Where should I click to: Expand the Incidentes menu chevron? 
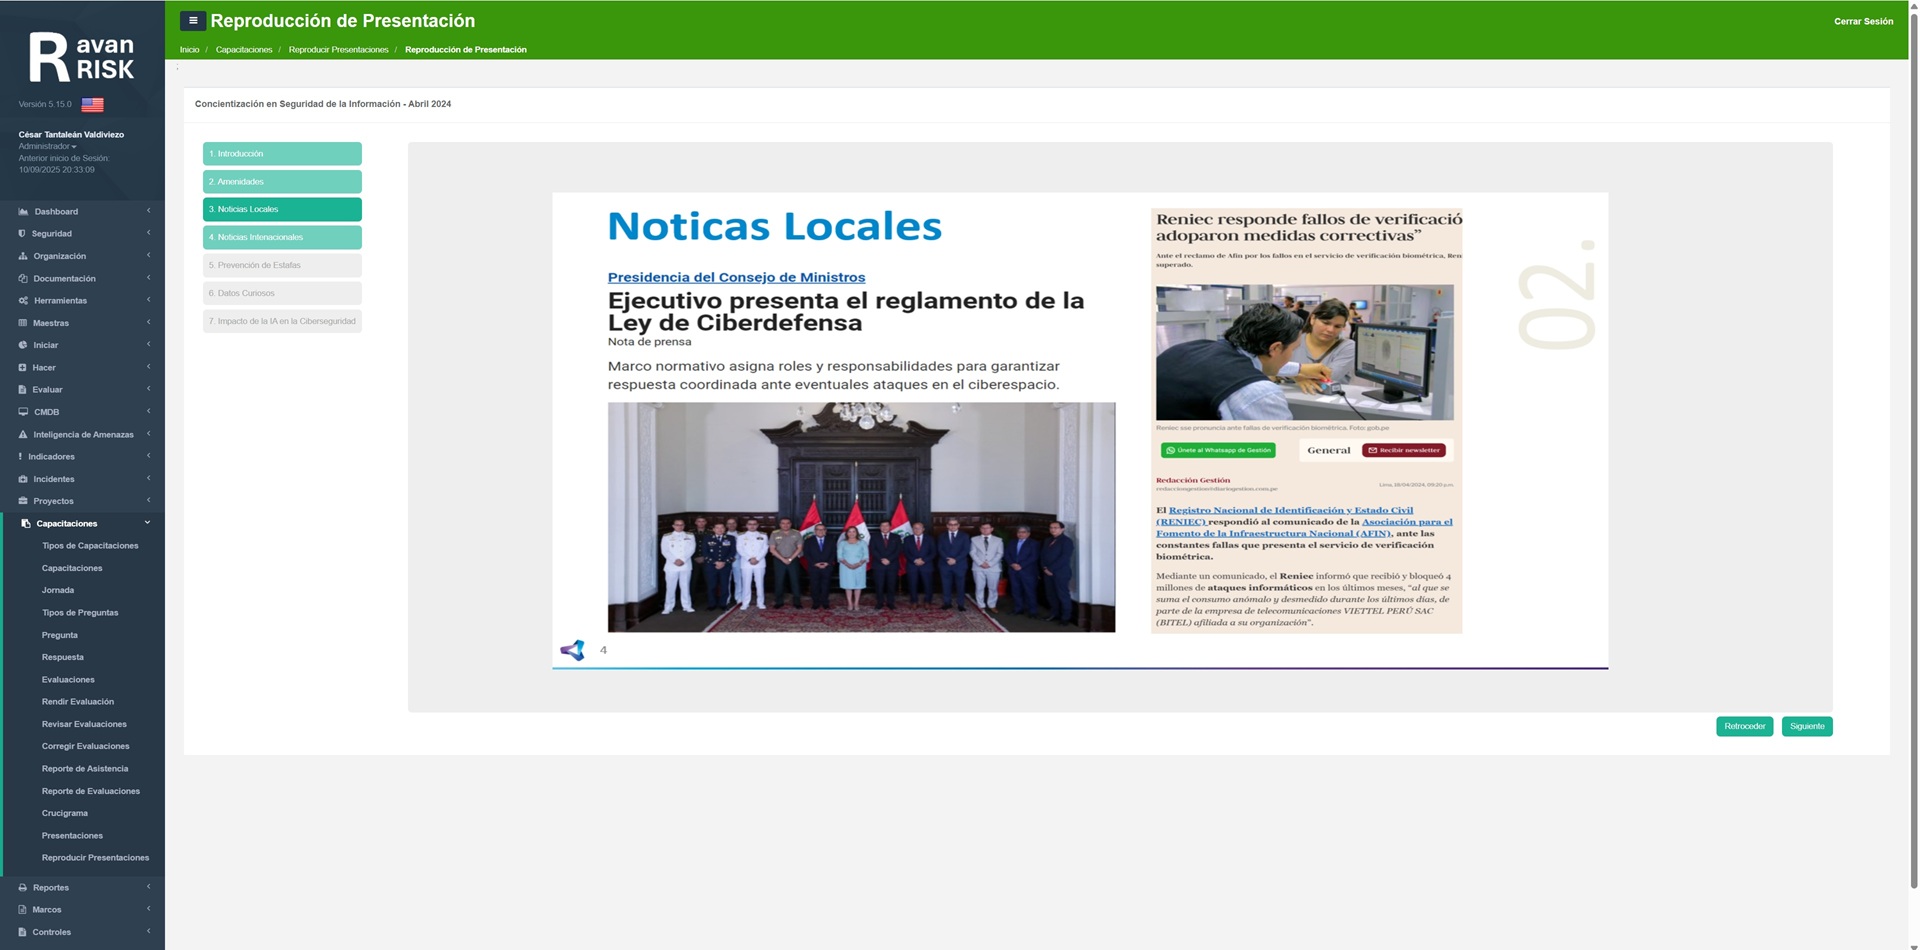[x=148, y=478]
